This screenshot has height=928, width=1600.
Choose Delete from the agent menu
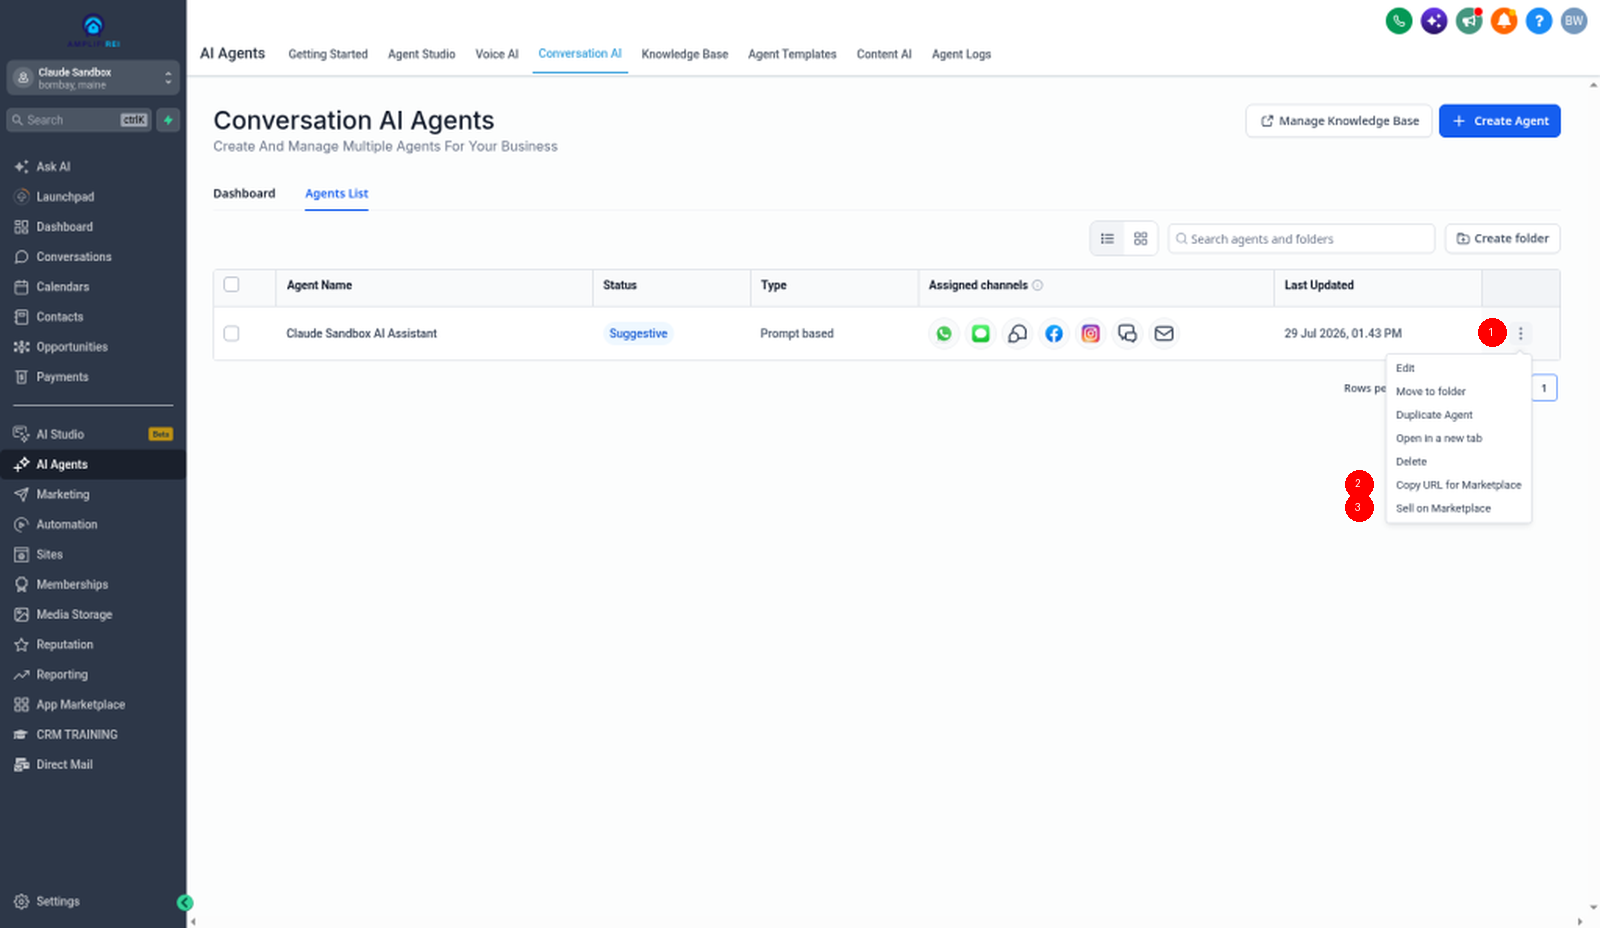coord(1411,462)
